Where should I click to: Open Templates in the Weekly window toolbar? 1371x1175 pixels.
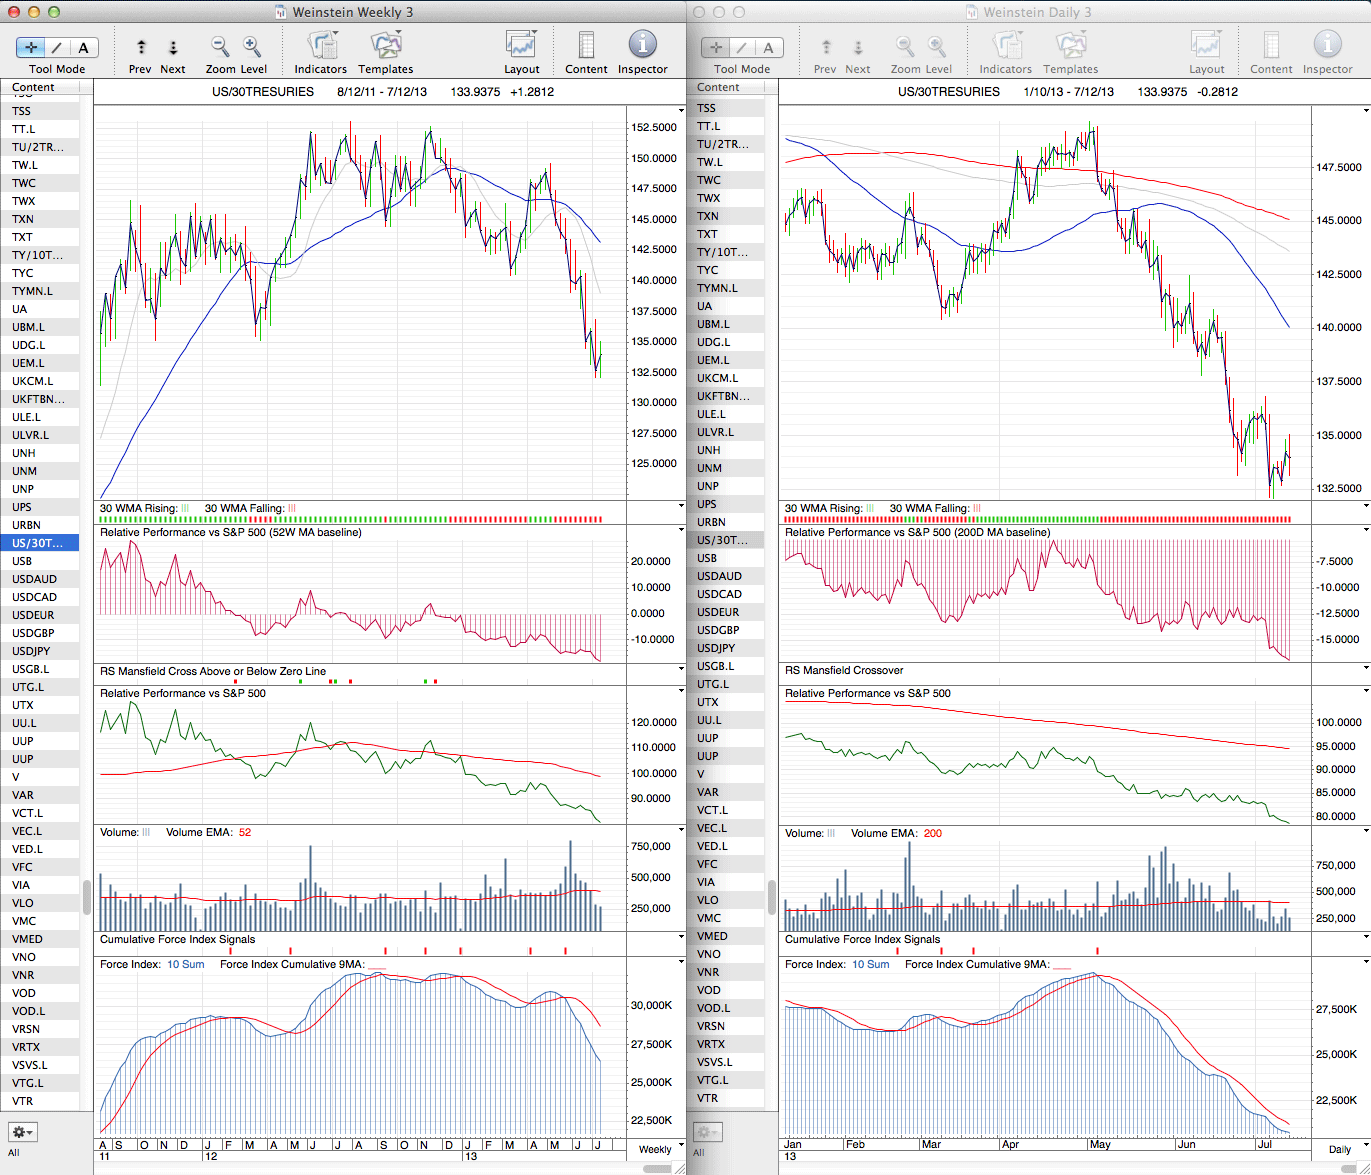385,46
